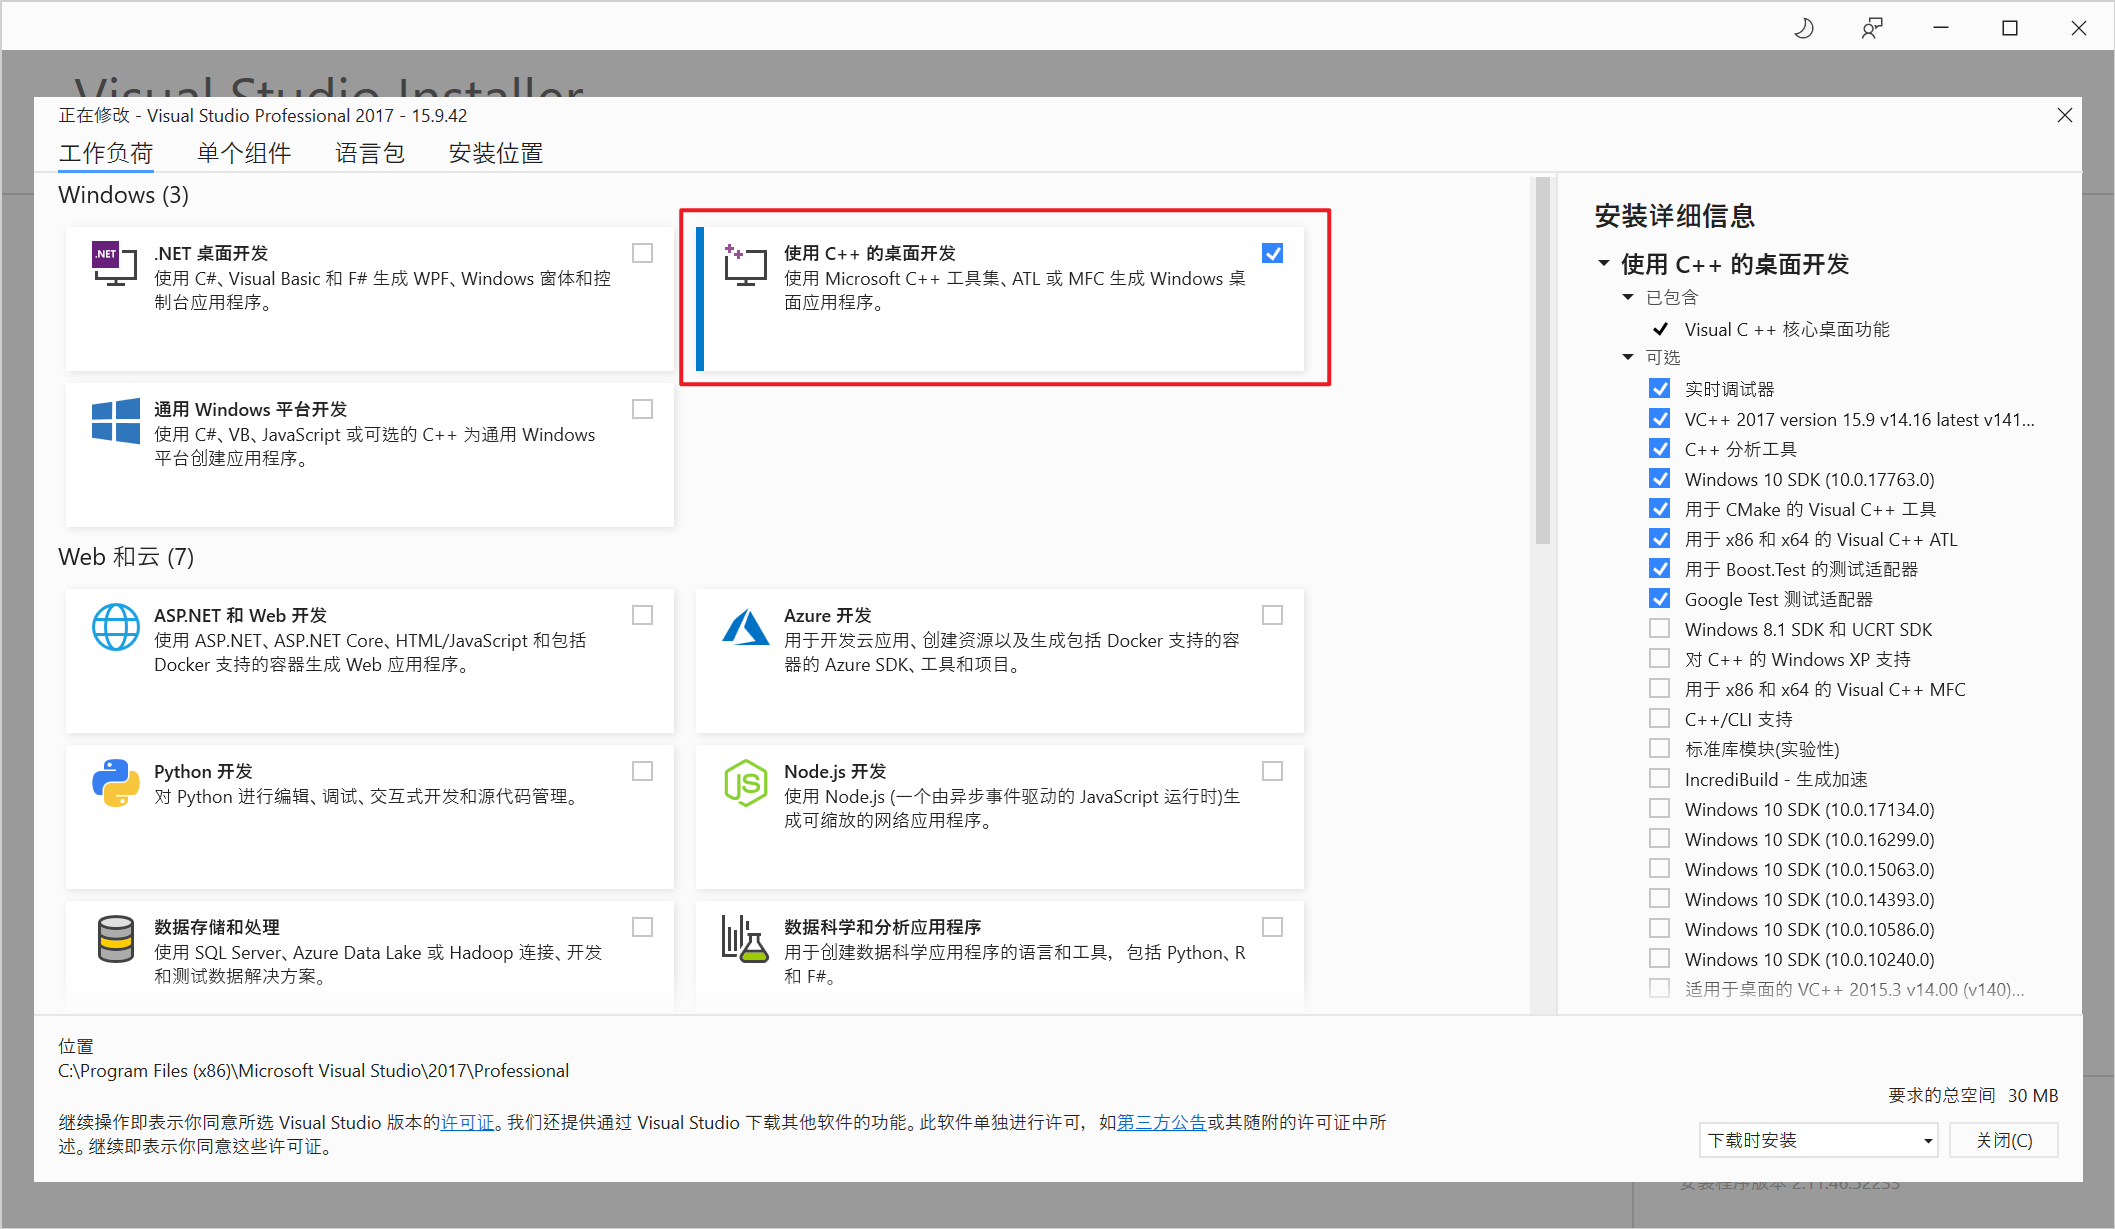Viewport: 2115px width, 1229px height.
Task: Check the C++/CLI 支持 checkbox
Action: click(1659, 719)
